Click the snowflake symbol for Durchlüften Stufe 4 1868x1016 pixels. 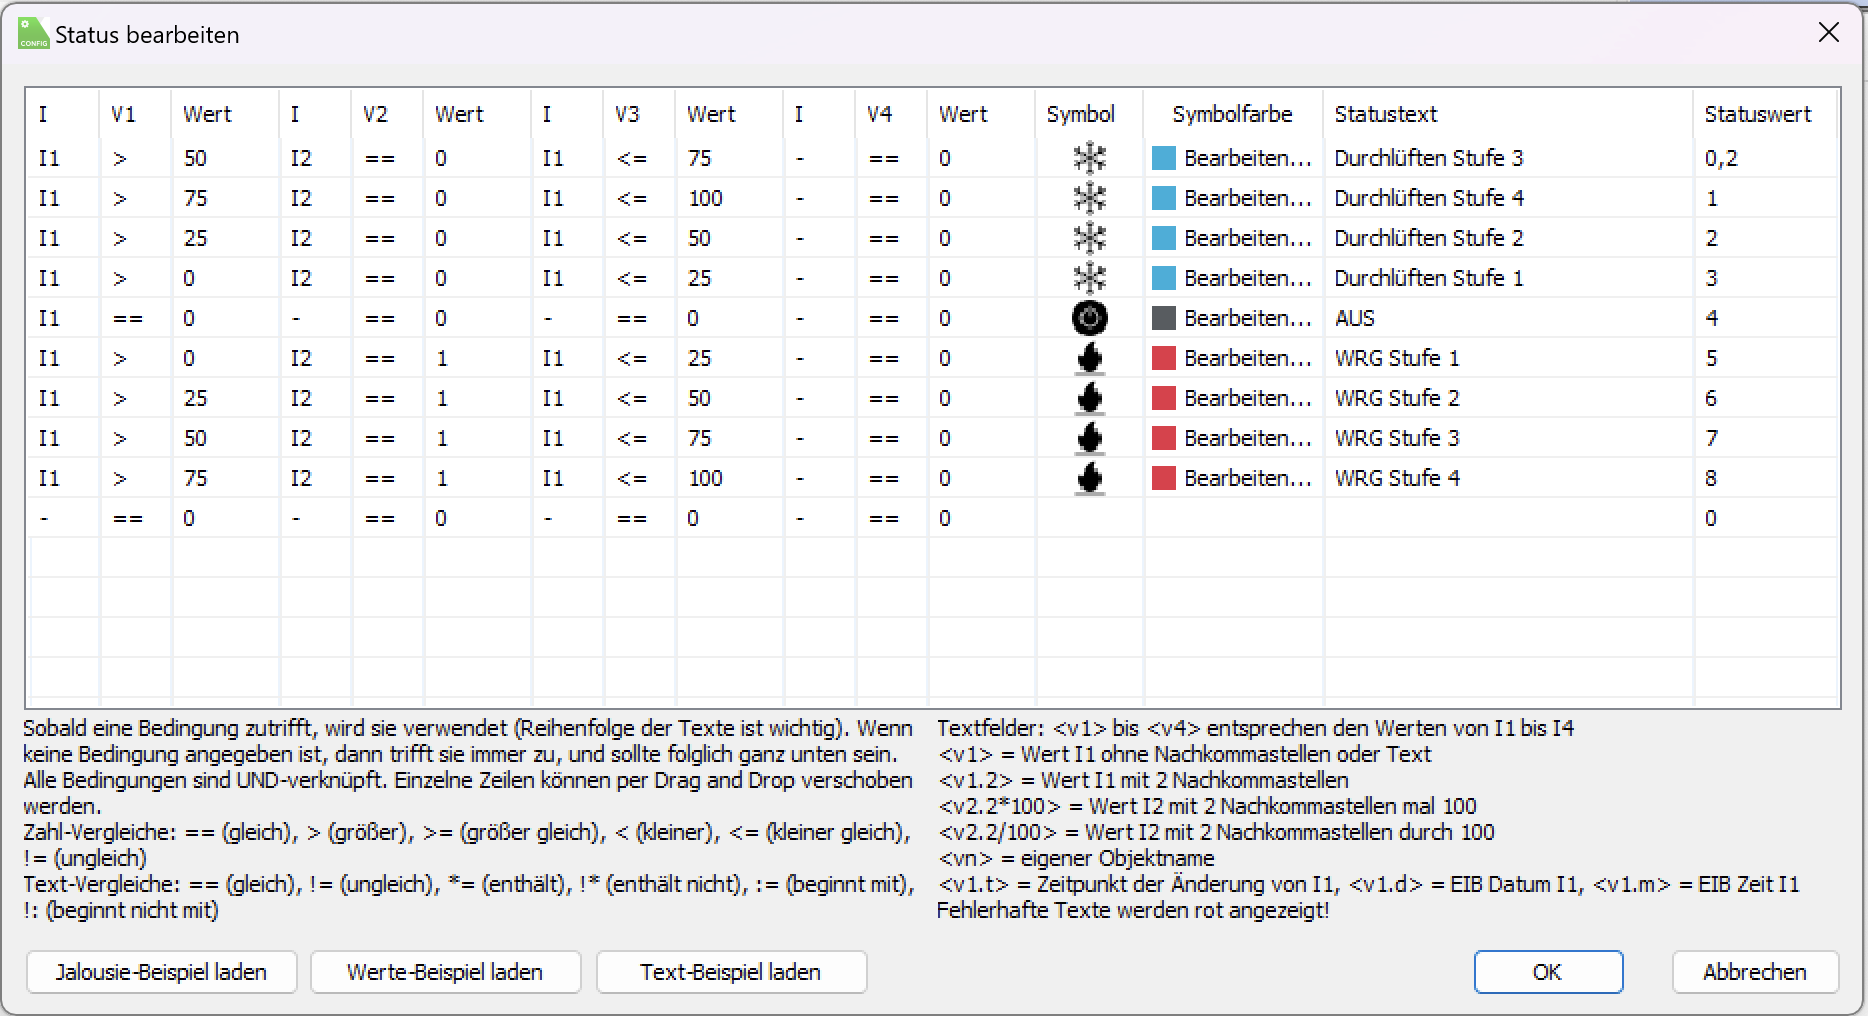click(x=1089, y=198)
